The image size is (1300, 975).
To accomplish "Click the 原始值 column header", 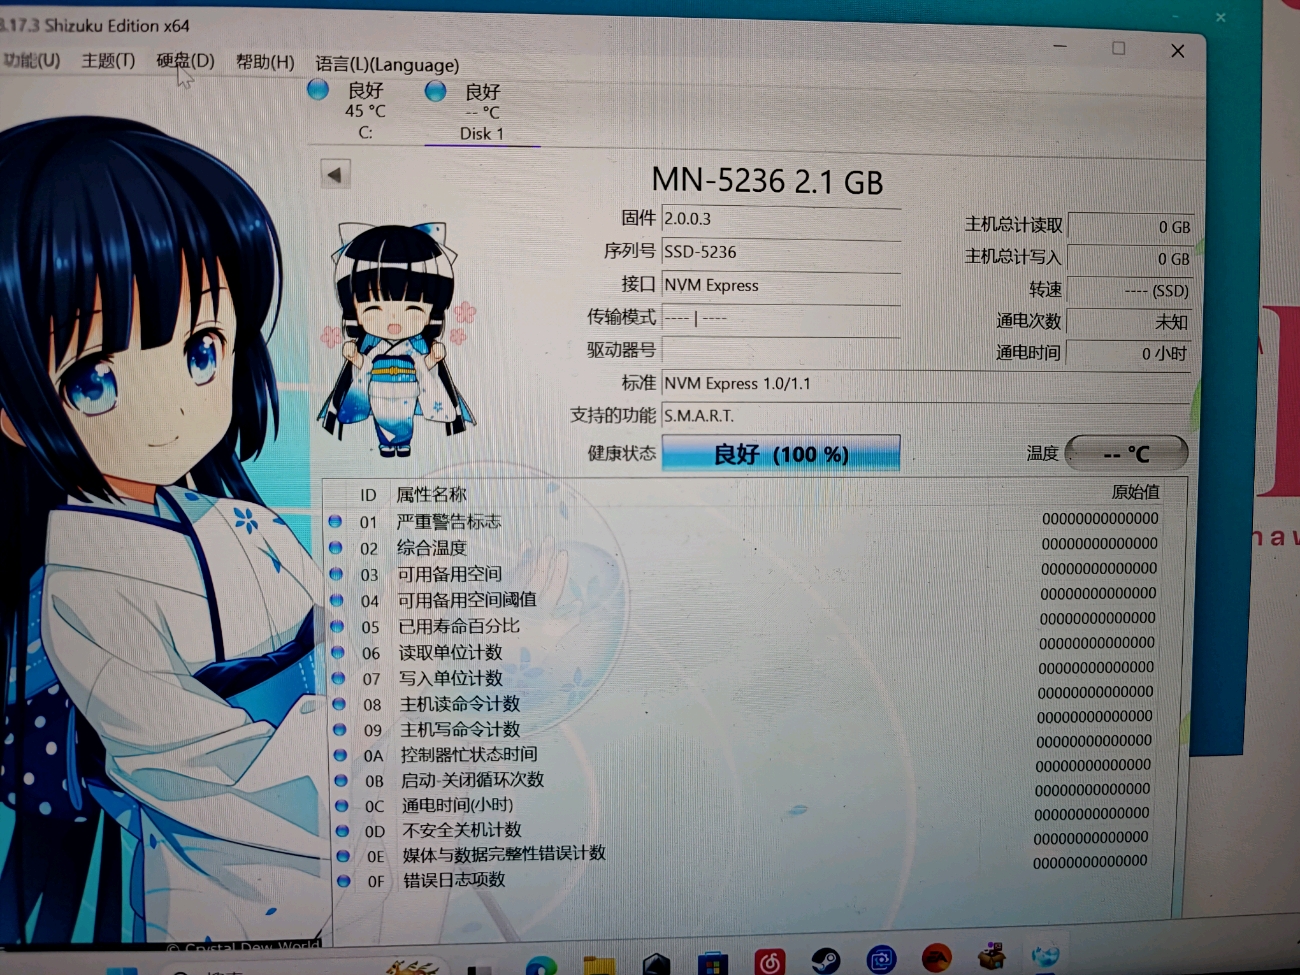I will click(x=1135, y=492).
